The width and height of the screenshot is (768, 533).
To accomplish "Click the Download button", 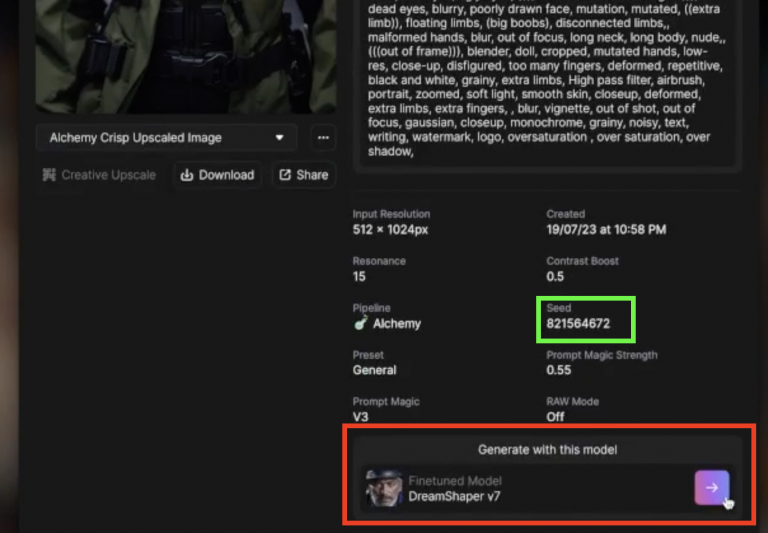I will [x=217, y=175].
